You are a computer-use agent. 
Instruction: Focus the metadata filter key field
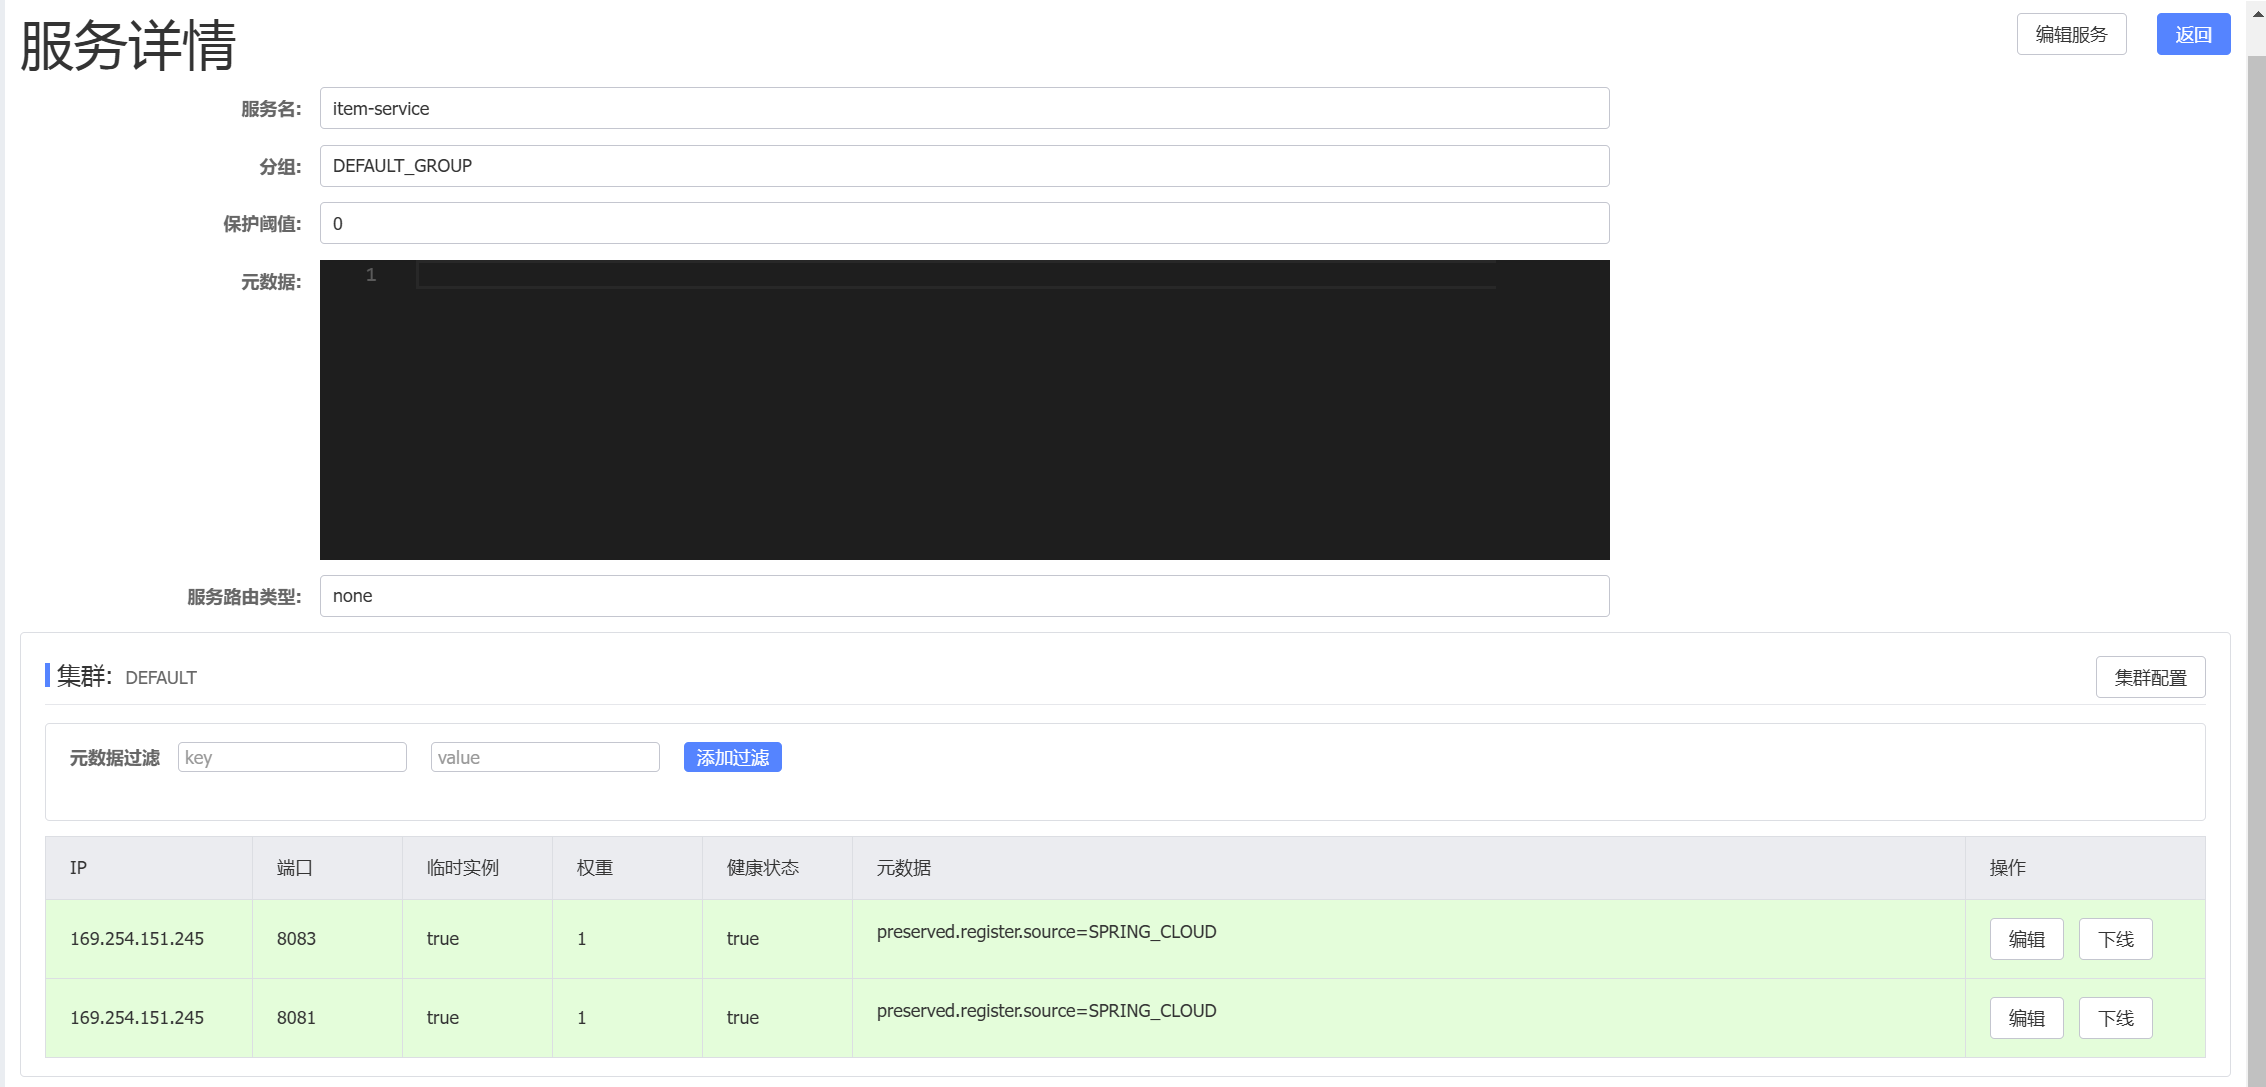(x=292, y=758)
